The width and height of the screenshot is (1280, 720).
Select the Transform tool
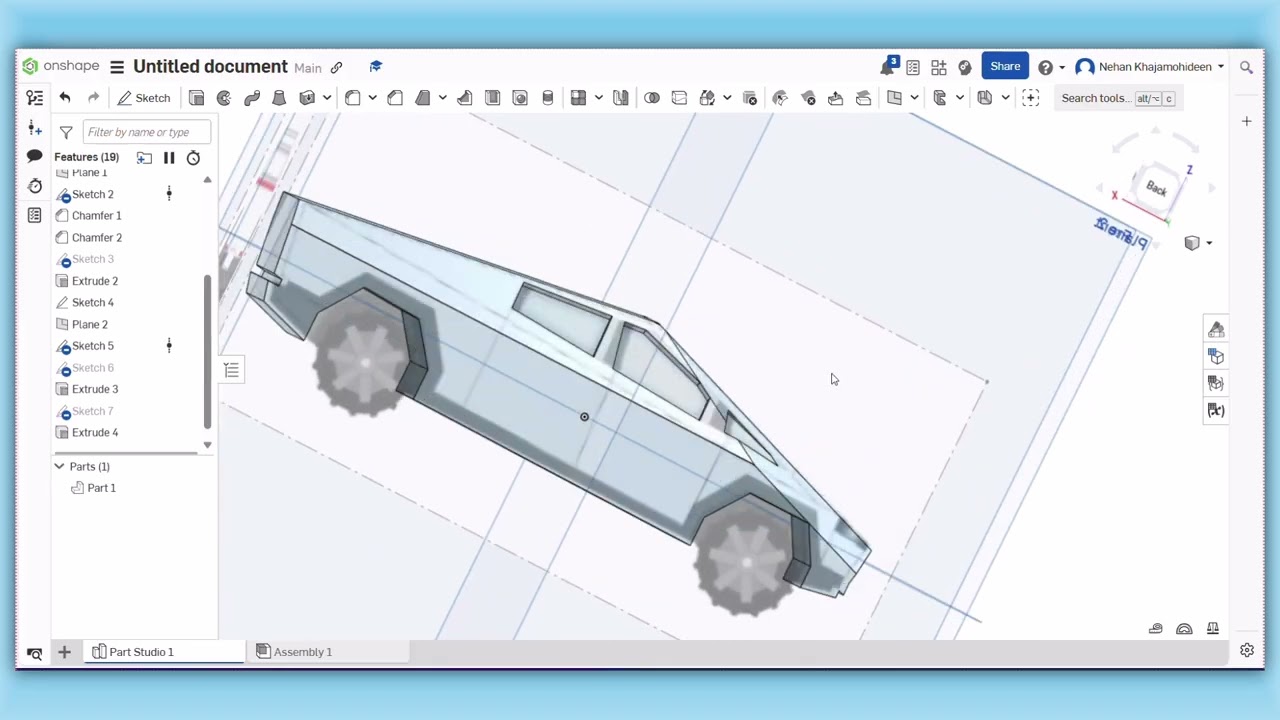[707, 98]
